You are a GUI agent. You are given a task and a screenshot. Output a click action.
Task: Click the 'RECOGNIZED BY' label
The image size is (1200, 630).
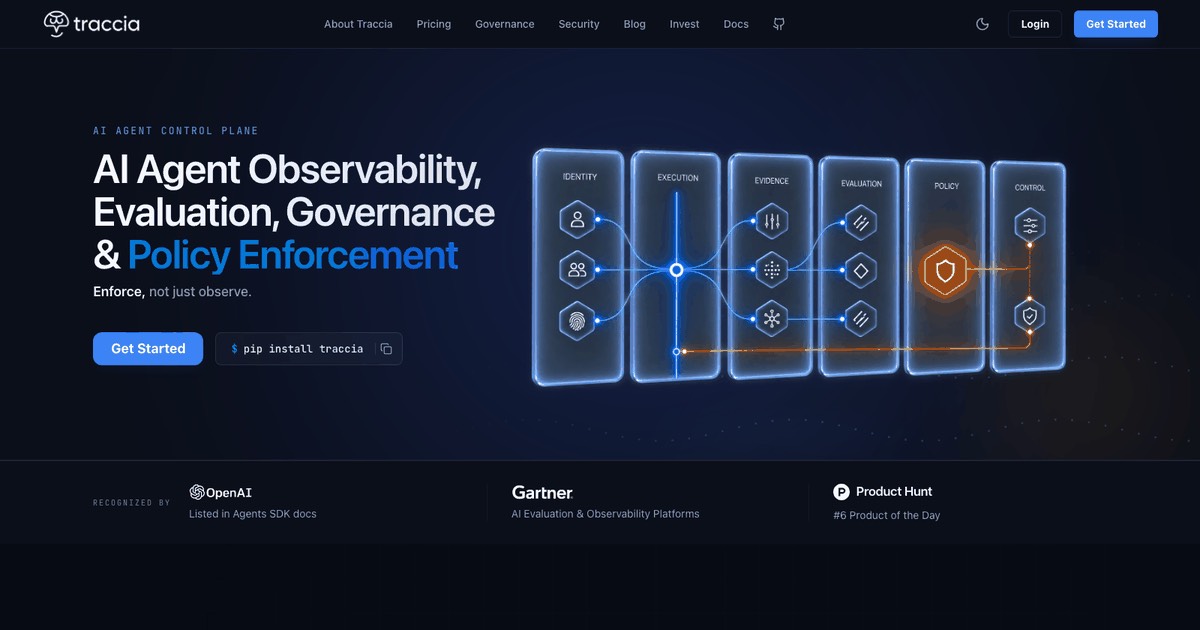(x=132, y=503)
